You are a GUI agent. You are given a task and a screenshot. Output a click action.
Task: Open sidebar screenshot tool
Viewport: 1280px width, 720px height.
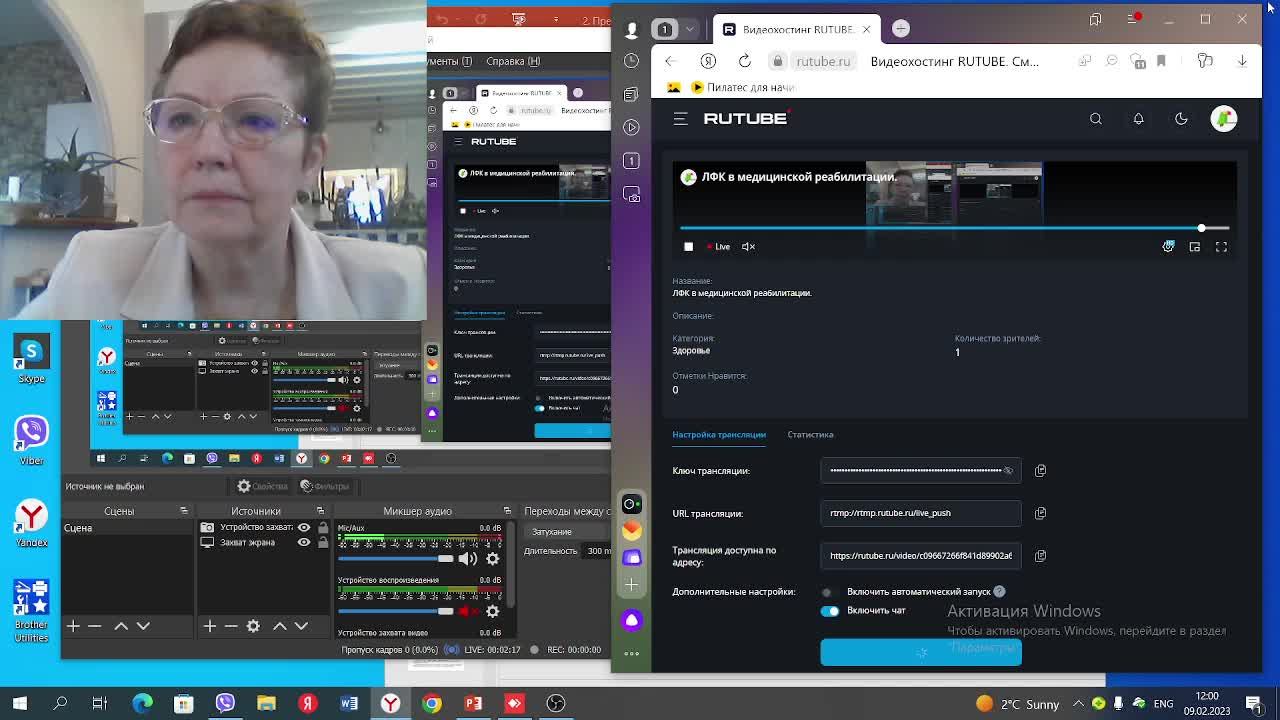click(x=632, y=194)
